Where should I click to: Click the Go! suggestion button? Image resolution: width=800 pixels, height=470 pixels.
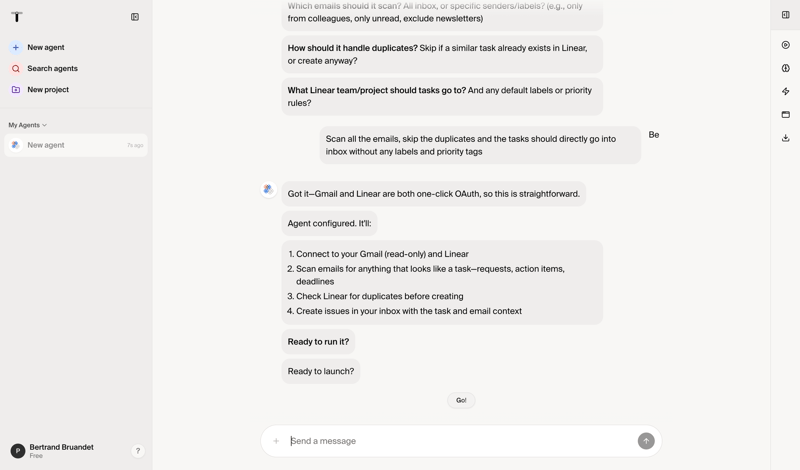[x=461, y=400]
